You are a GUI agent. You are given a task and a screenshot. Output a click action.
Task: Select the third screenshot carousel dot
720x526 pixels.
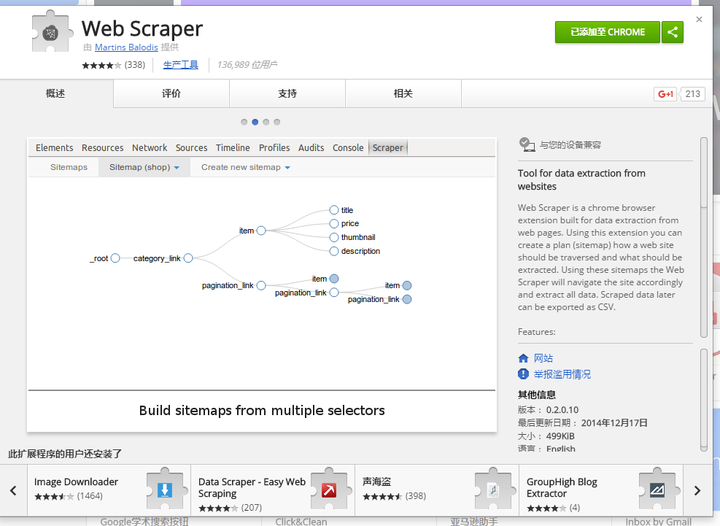click(x=266, y=122)
